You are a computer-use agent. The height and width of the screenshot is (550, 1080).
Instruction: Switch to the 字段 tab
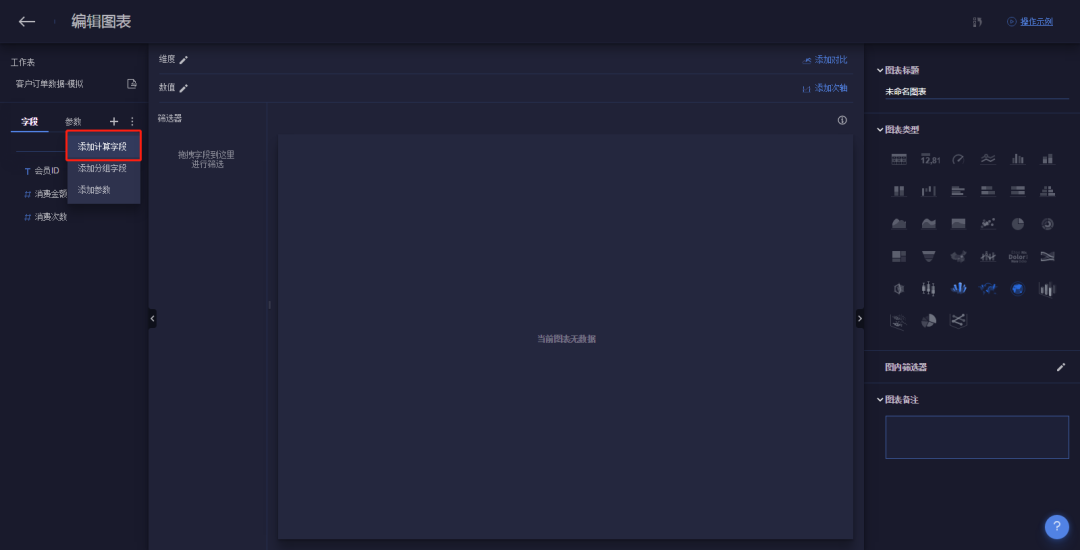(x=30, y=121)
